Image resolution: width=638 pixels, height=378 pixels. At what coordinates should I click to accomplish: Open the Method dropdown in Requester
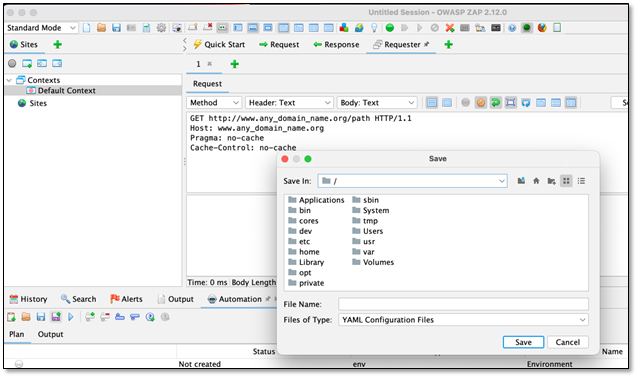pos(214,103)
